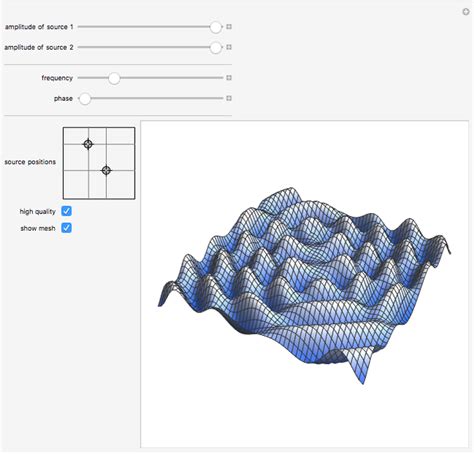The height and width of the screenshot is (454, 474).
Task: Open the panel options plus icon
Action: coord(466,12)
